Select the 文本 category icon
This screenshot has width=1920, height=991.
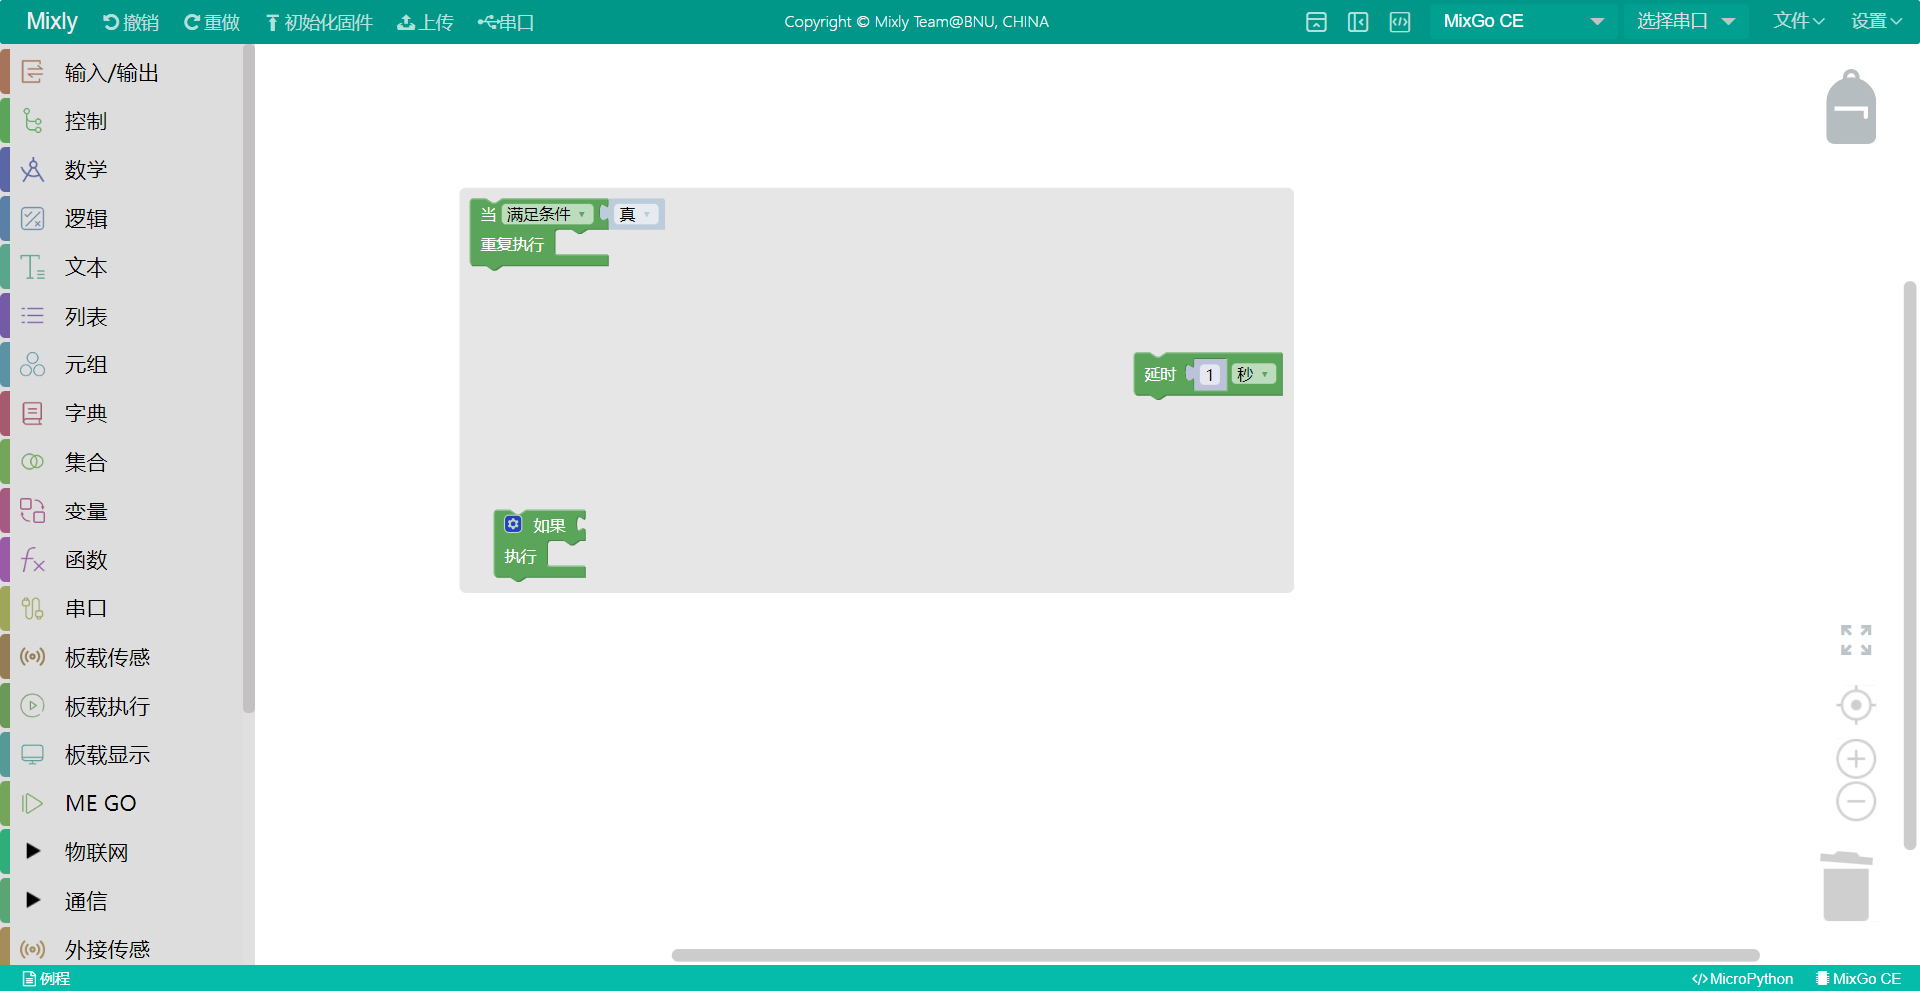[32, 267]
